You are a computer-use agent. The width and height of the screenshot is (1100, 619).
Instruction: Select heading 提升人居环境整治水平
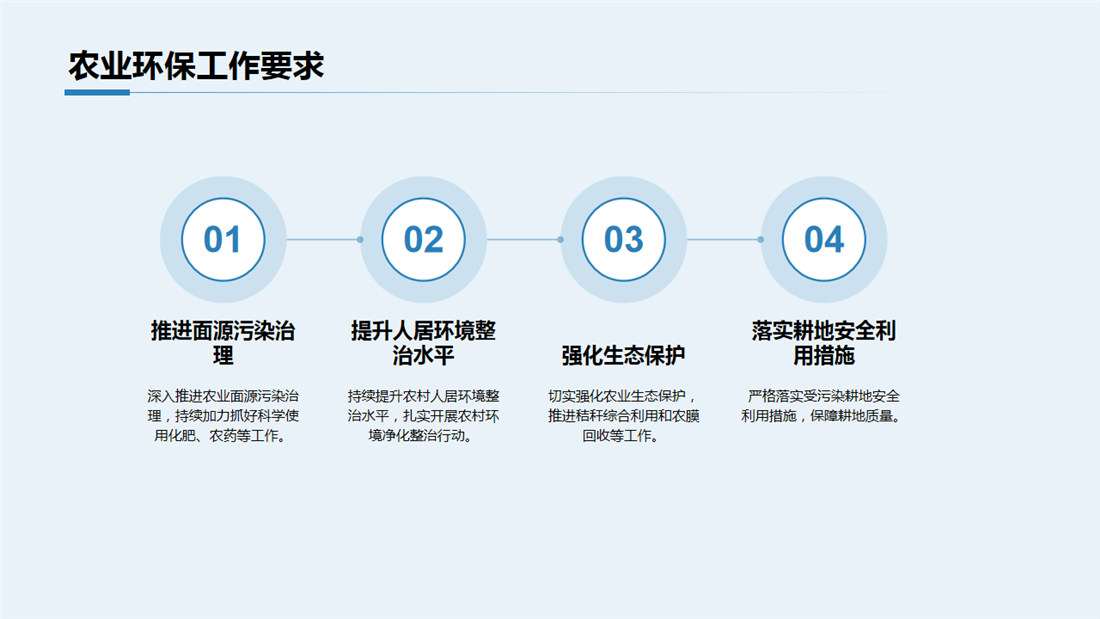click(x=423, y=342)
